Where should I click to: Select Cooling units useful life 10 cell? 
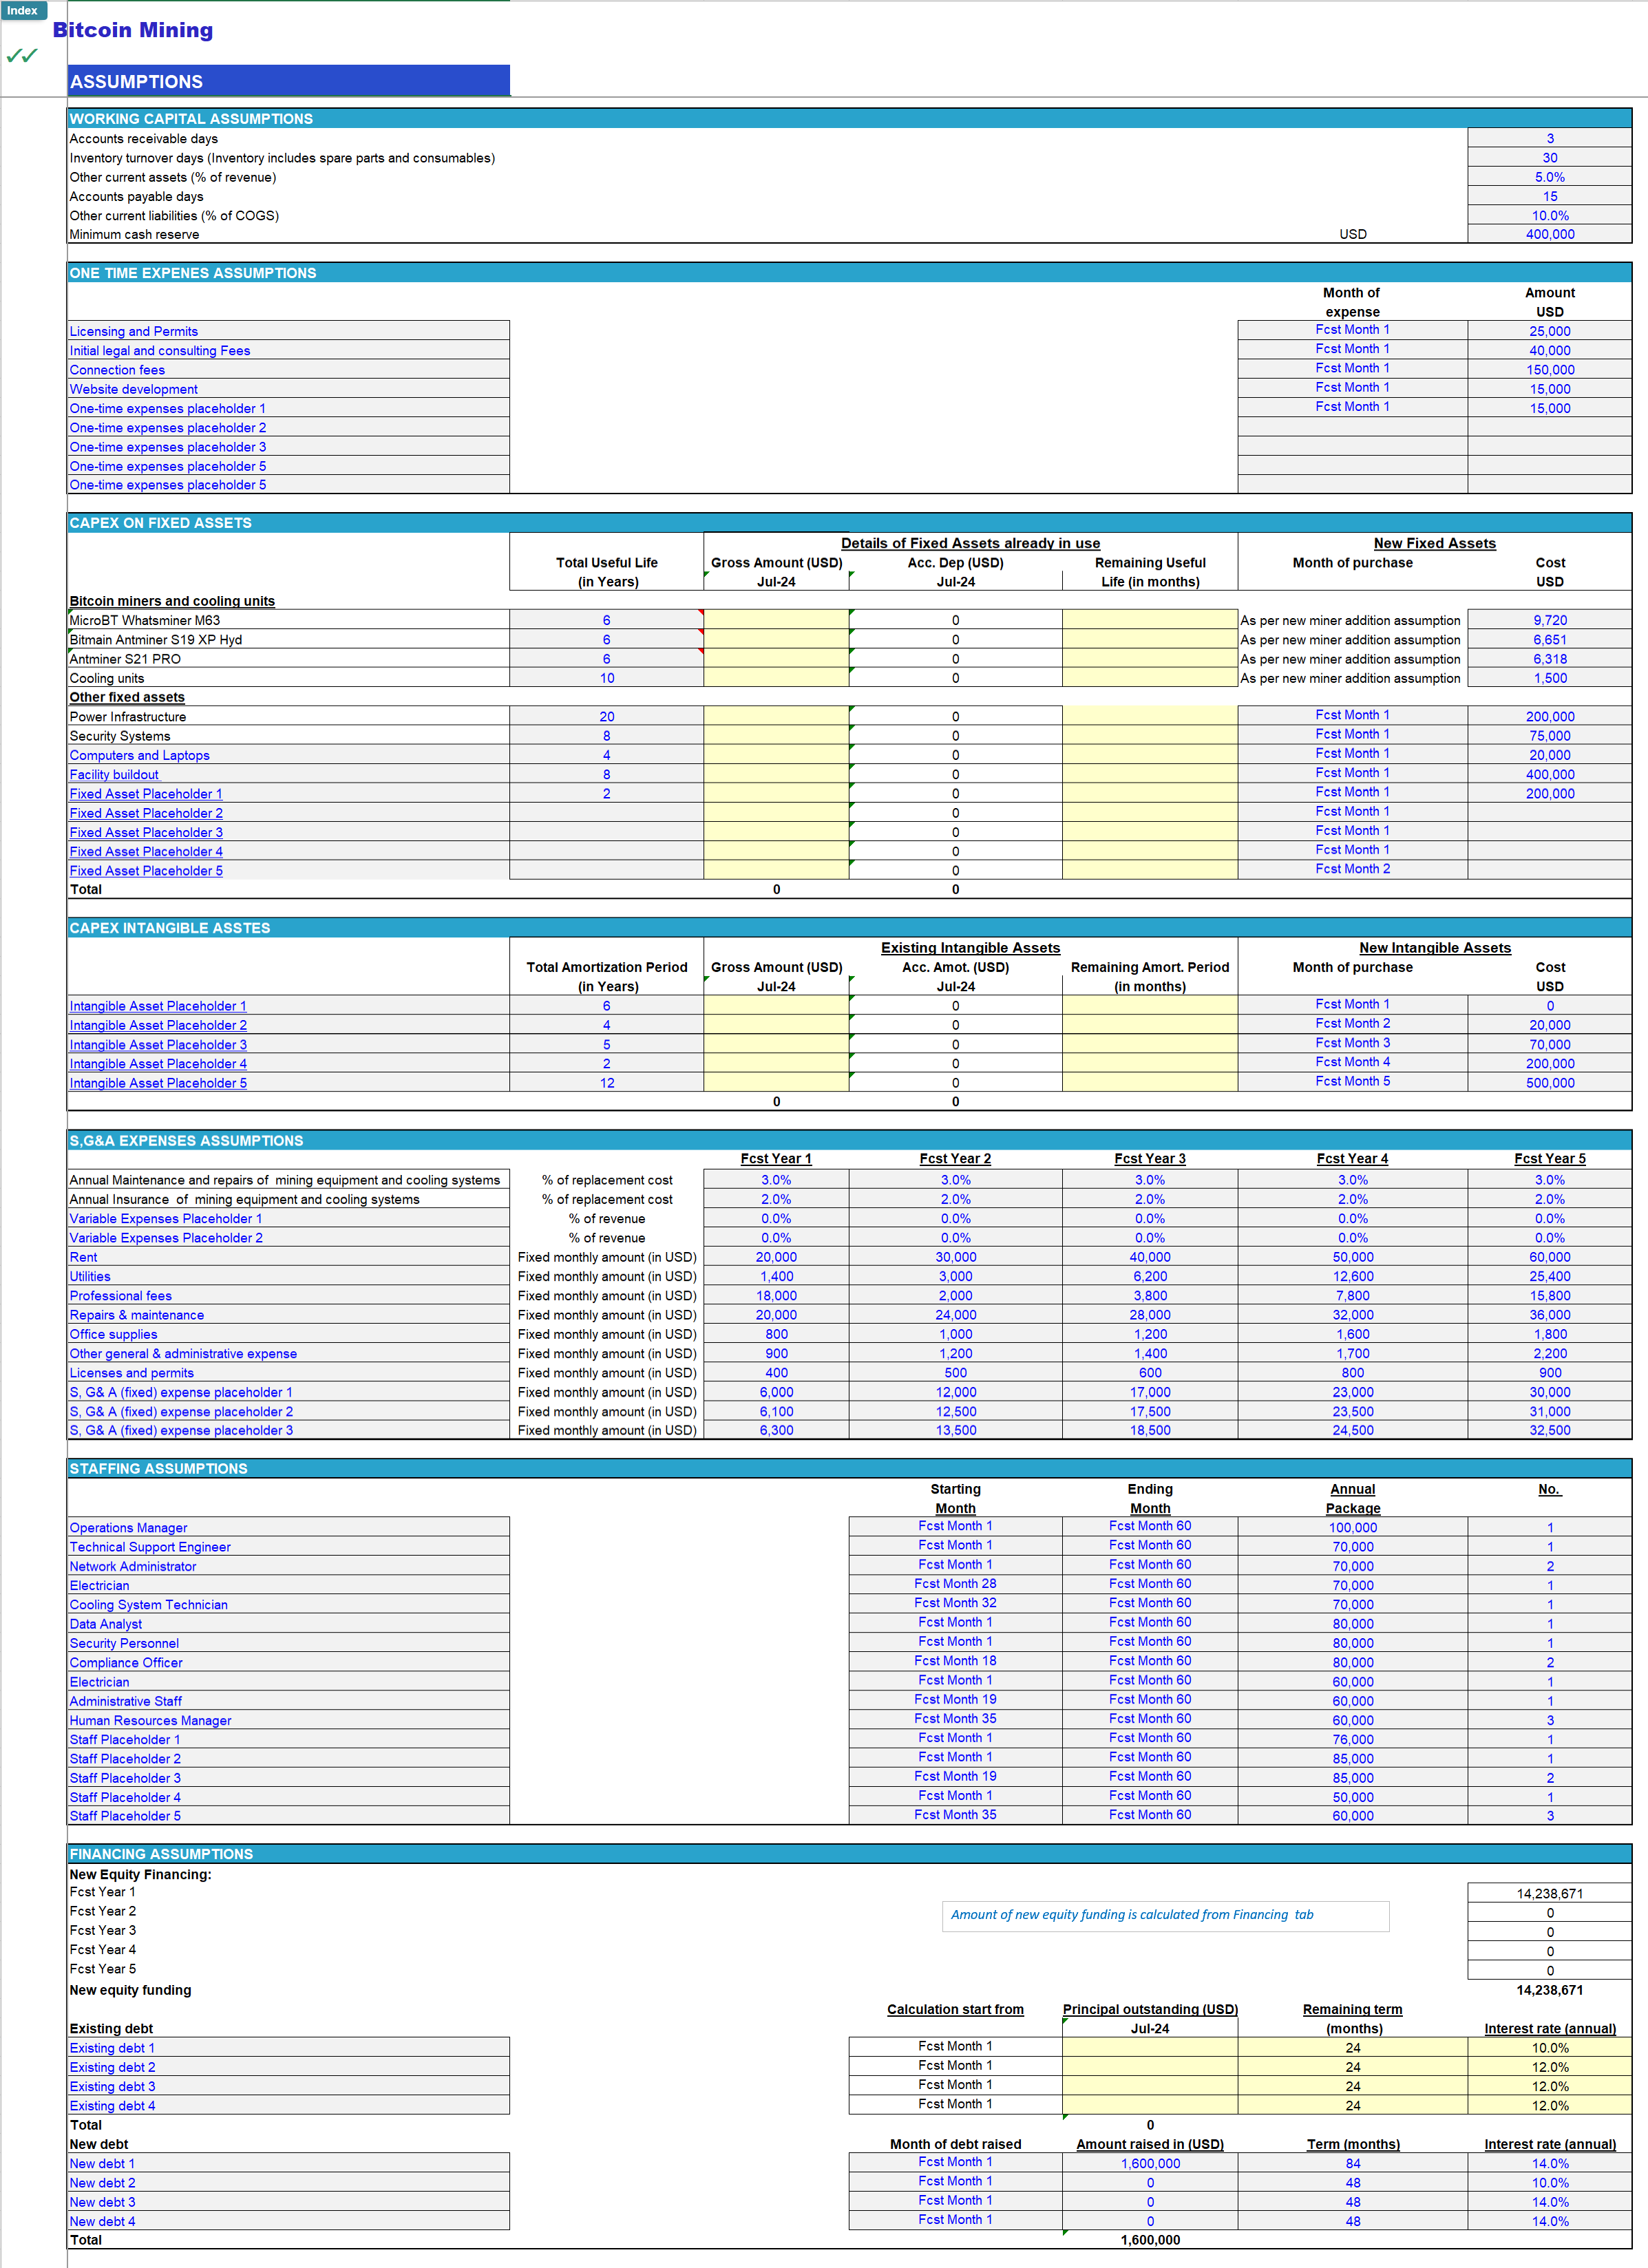606,678
